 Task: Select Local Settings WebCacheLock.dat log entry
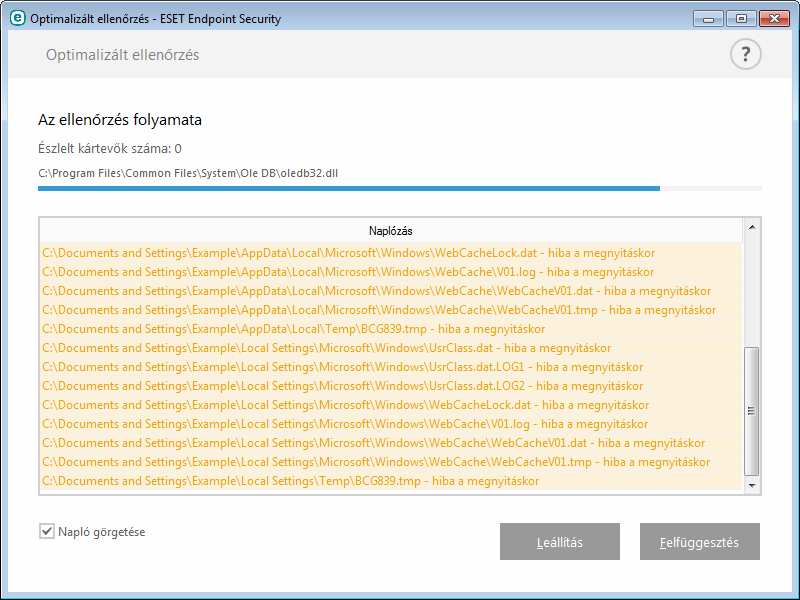pyautogui.click(x=391, y=405)
